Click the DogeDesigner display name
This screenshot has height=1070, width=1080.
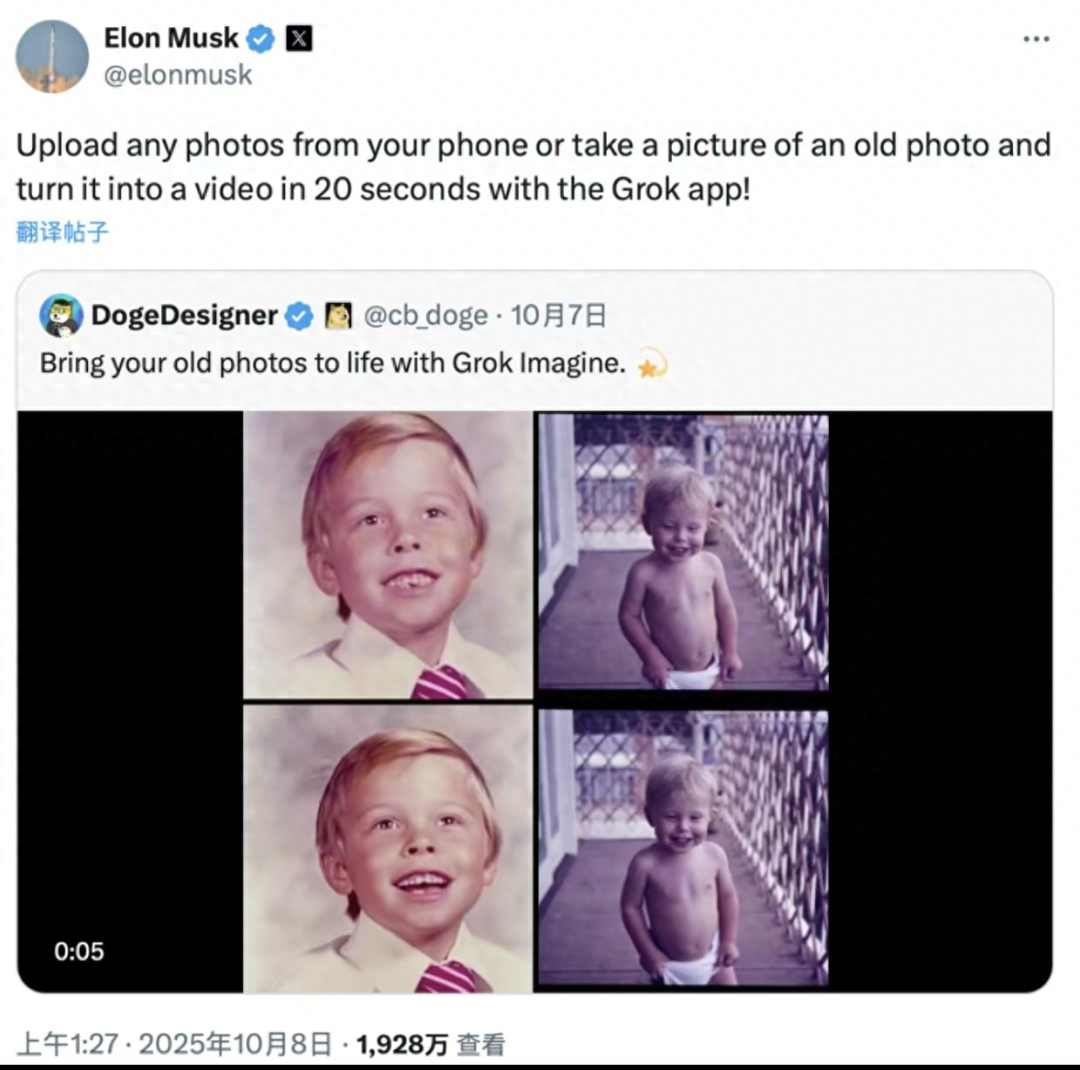click(x=184, y=316)
